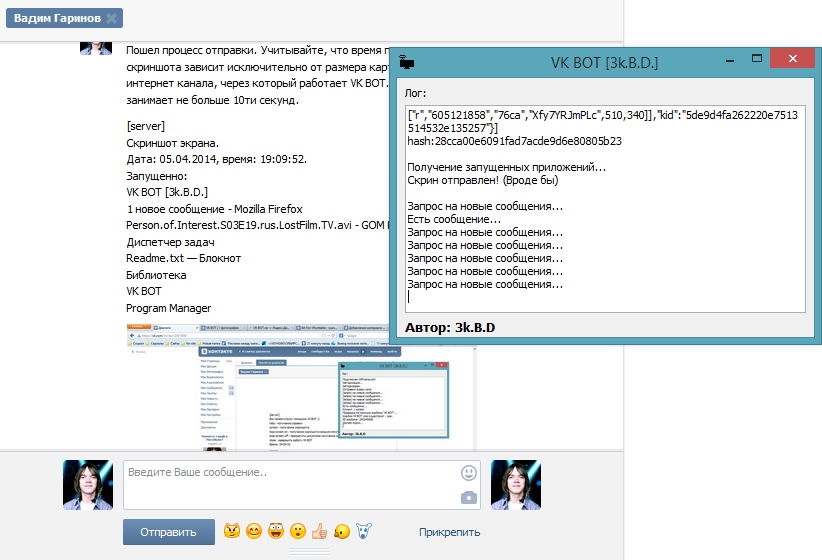822x560 pixels.
Task: Click the '[server]' line in the chat
Action: pyautogui.click(x=145, y=126)
